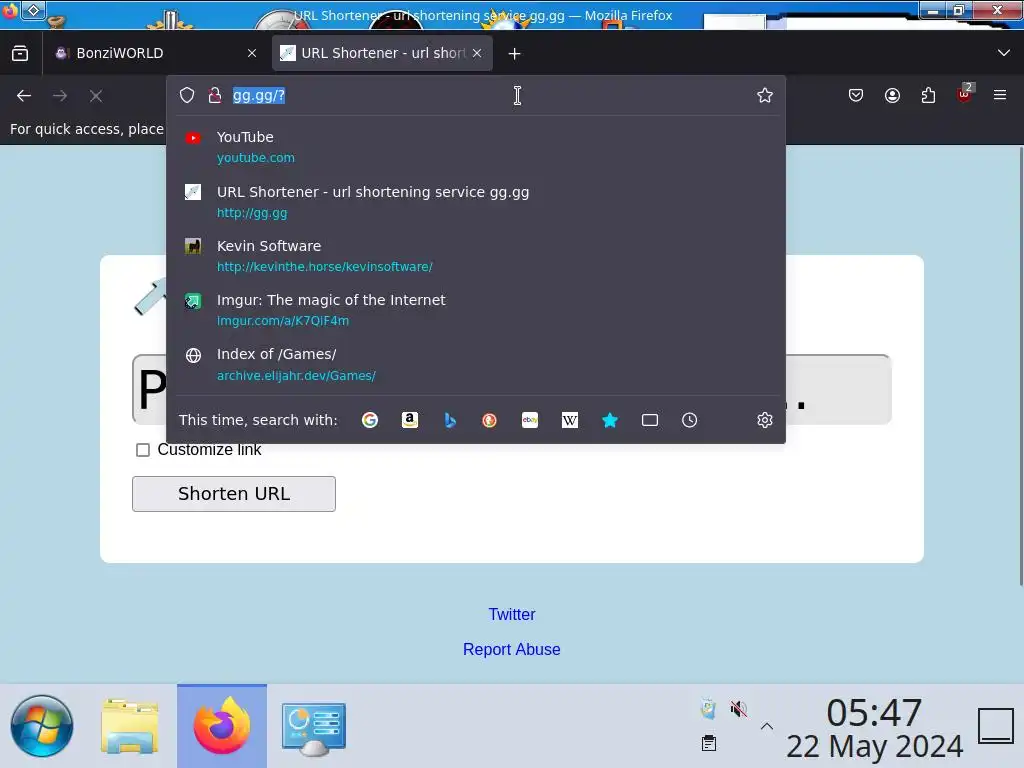Search this time with eBay

pyautogui.click(x=530, y=420)
